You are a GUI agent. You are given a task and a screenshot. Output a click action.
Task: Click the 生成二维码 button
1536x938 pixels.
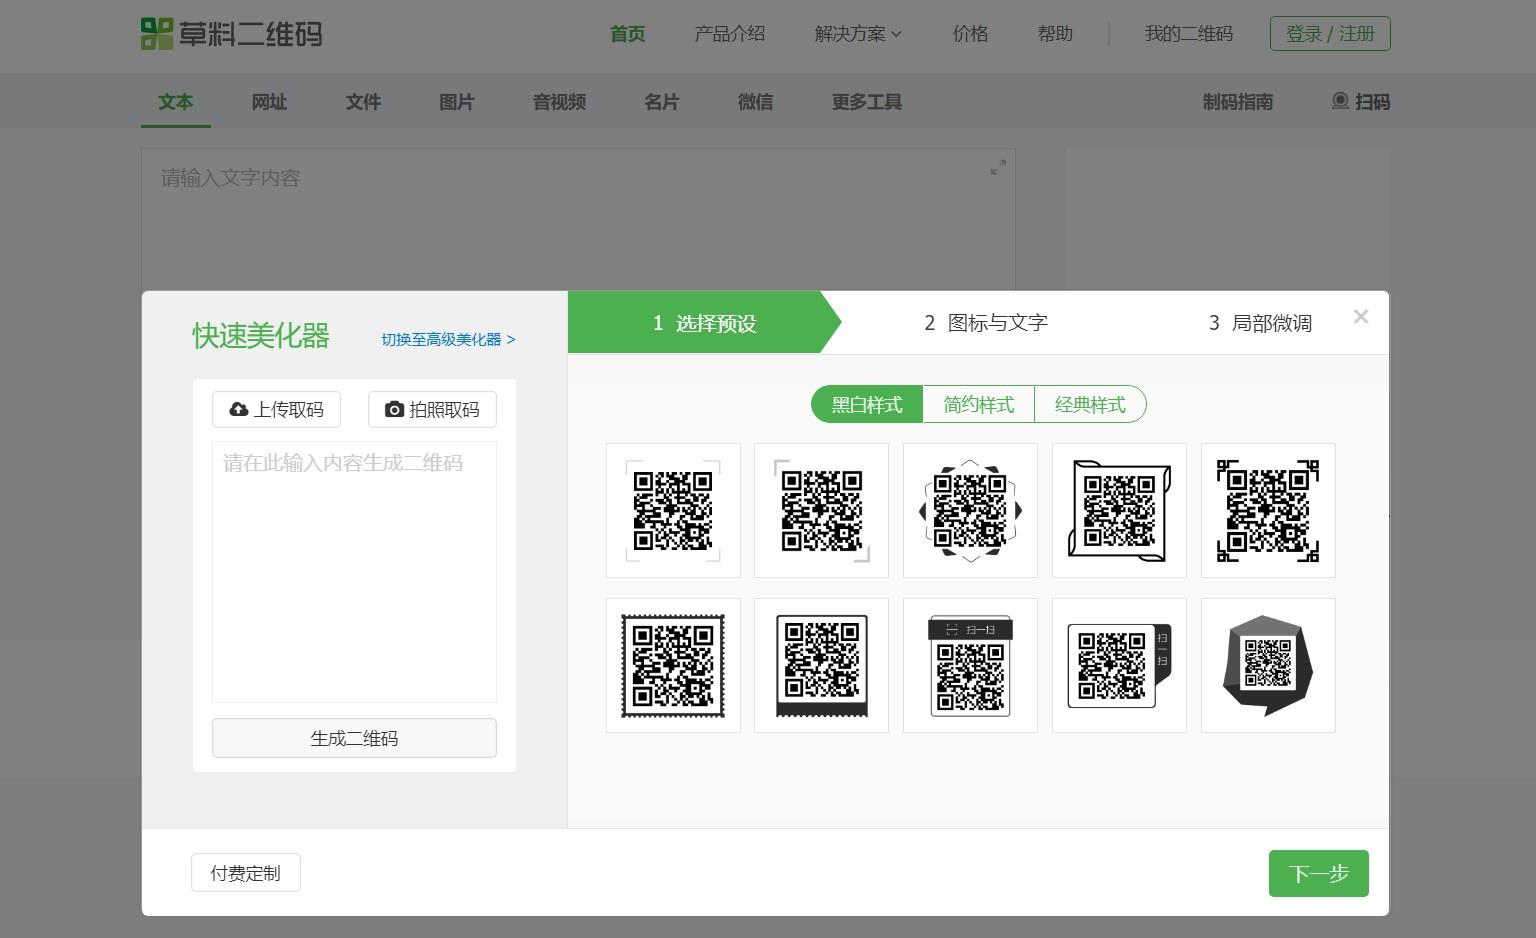pyautogui.click(x=354, y=738)
